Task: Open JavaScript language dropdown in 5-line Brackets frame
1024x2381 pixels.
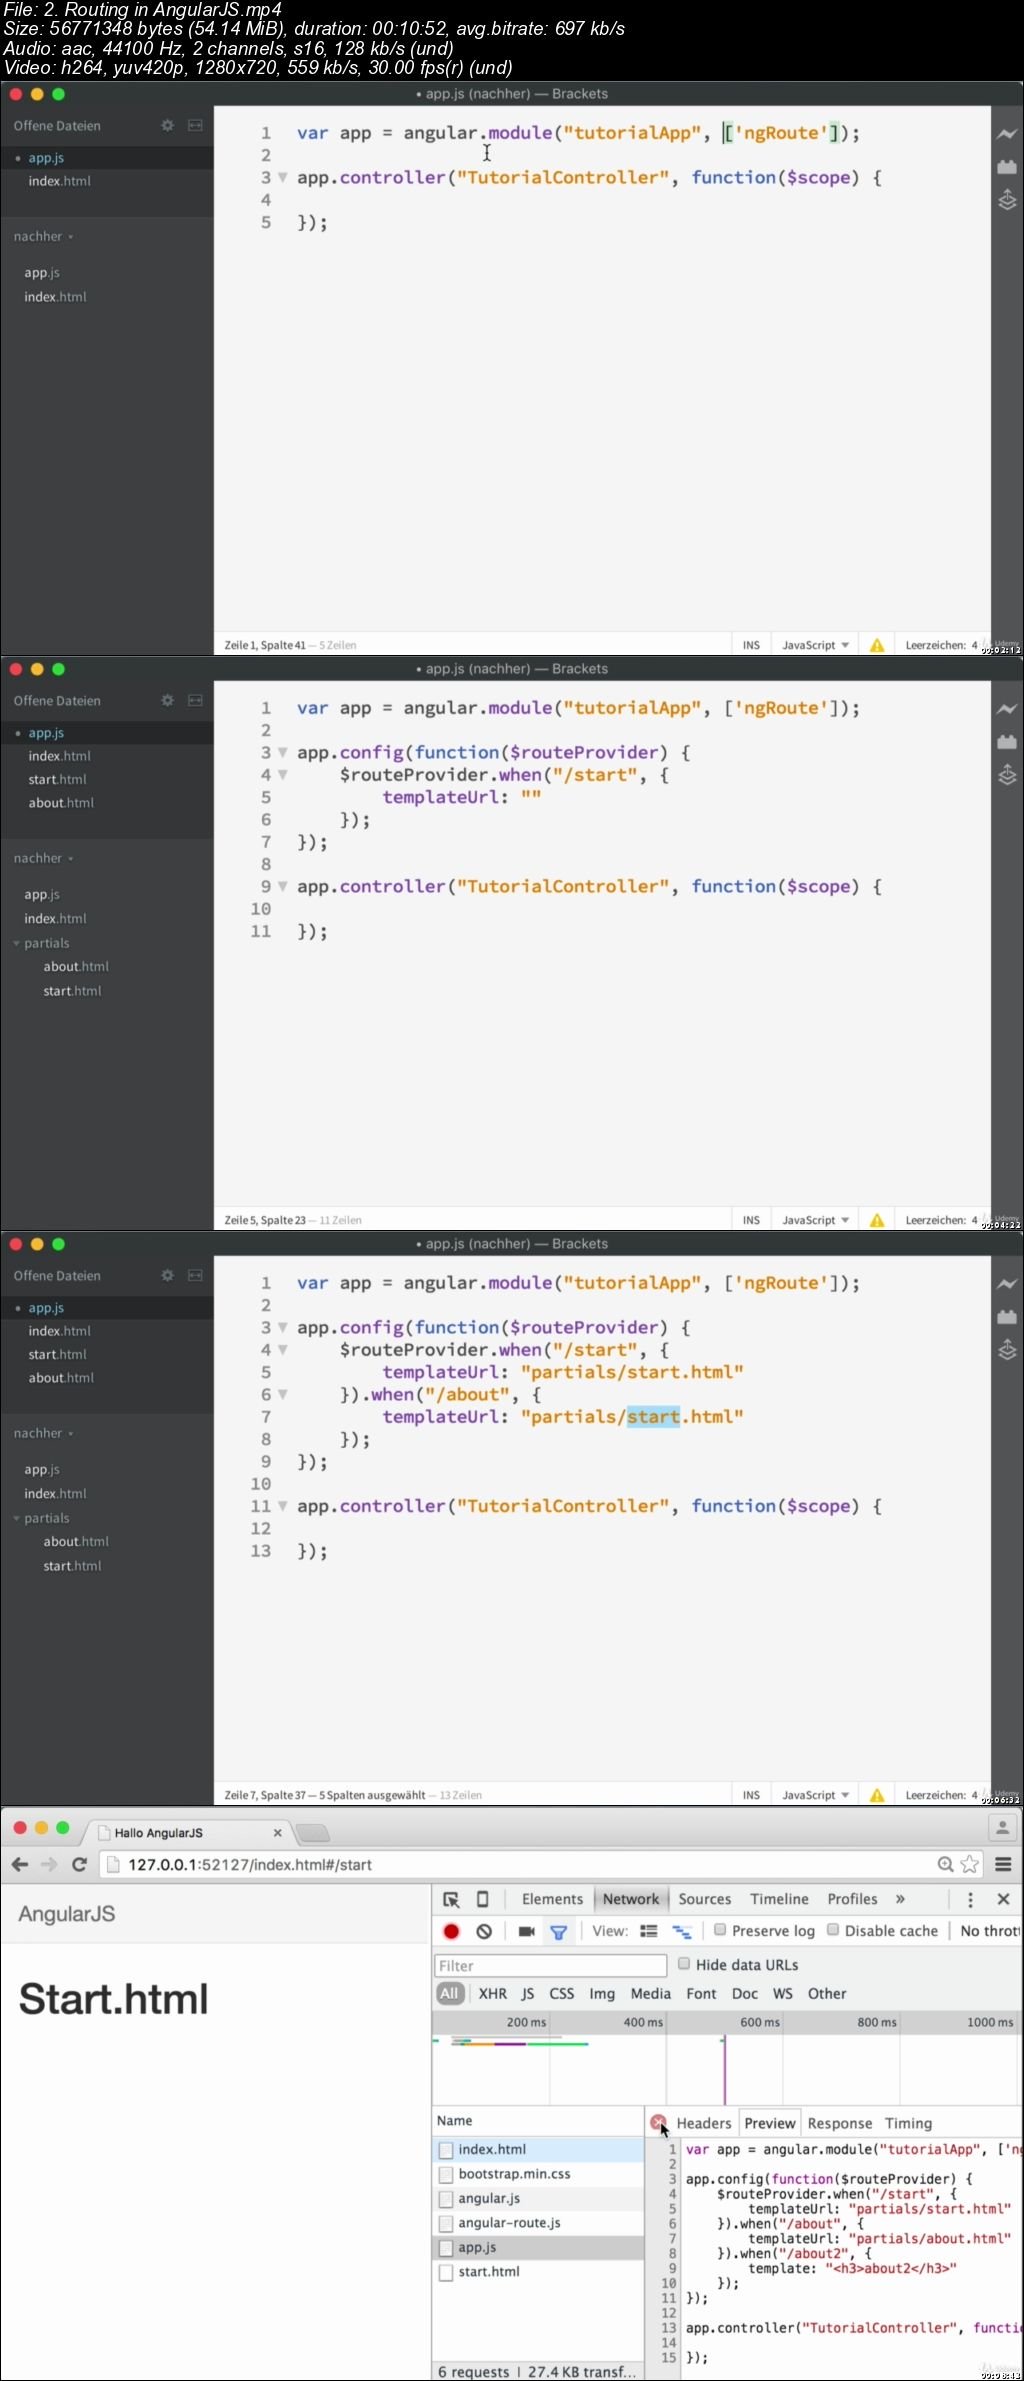Action: click(815, 646)
